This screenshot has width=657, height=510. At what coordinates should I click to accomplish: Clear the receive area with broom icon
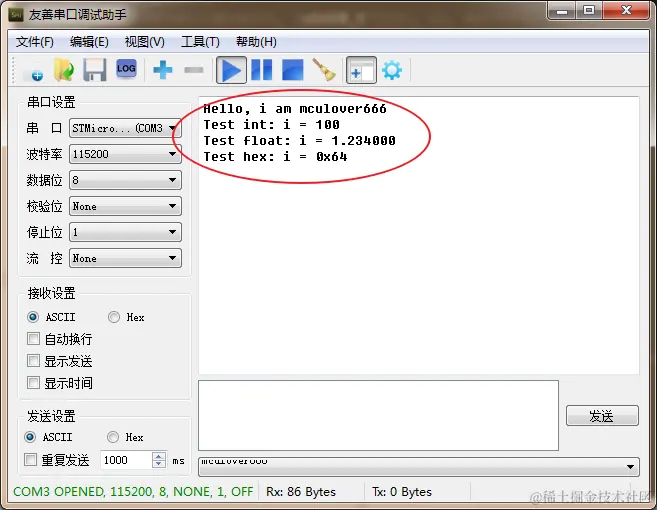(324, 70)
